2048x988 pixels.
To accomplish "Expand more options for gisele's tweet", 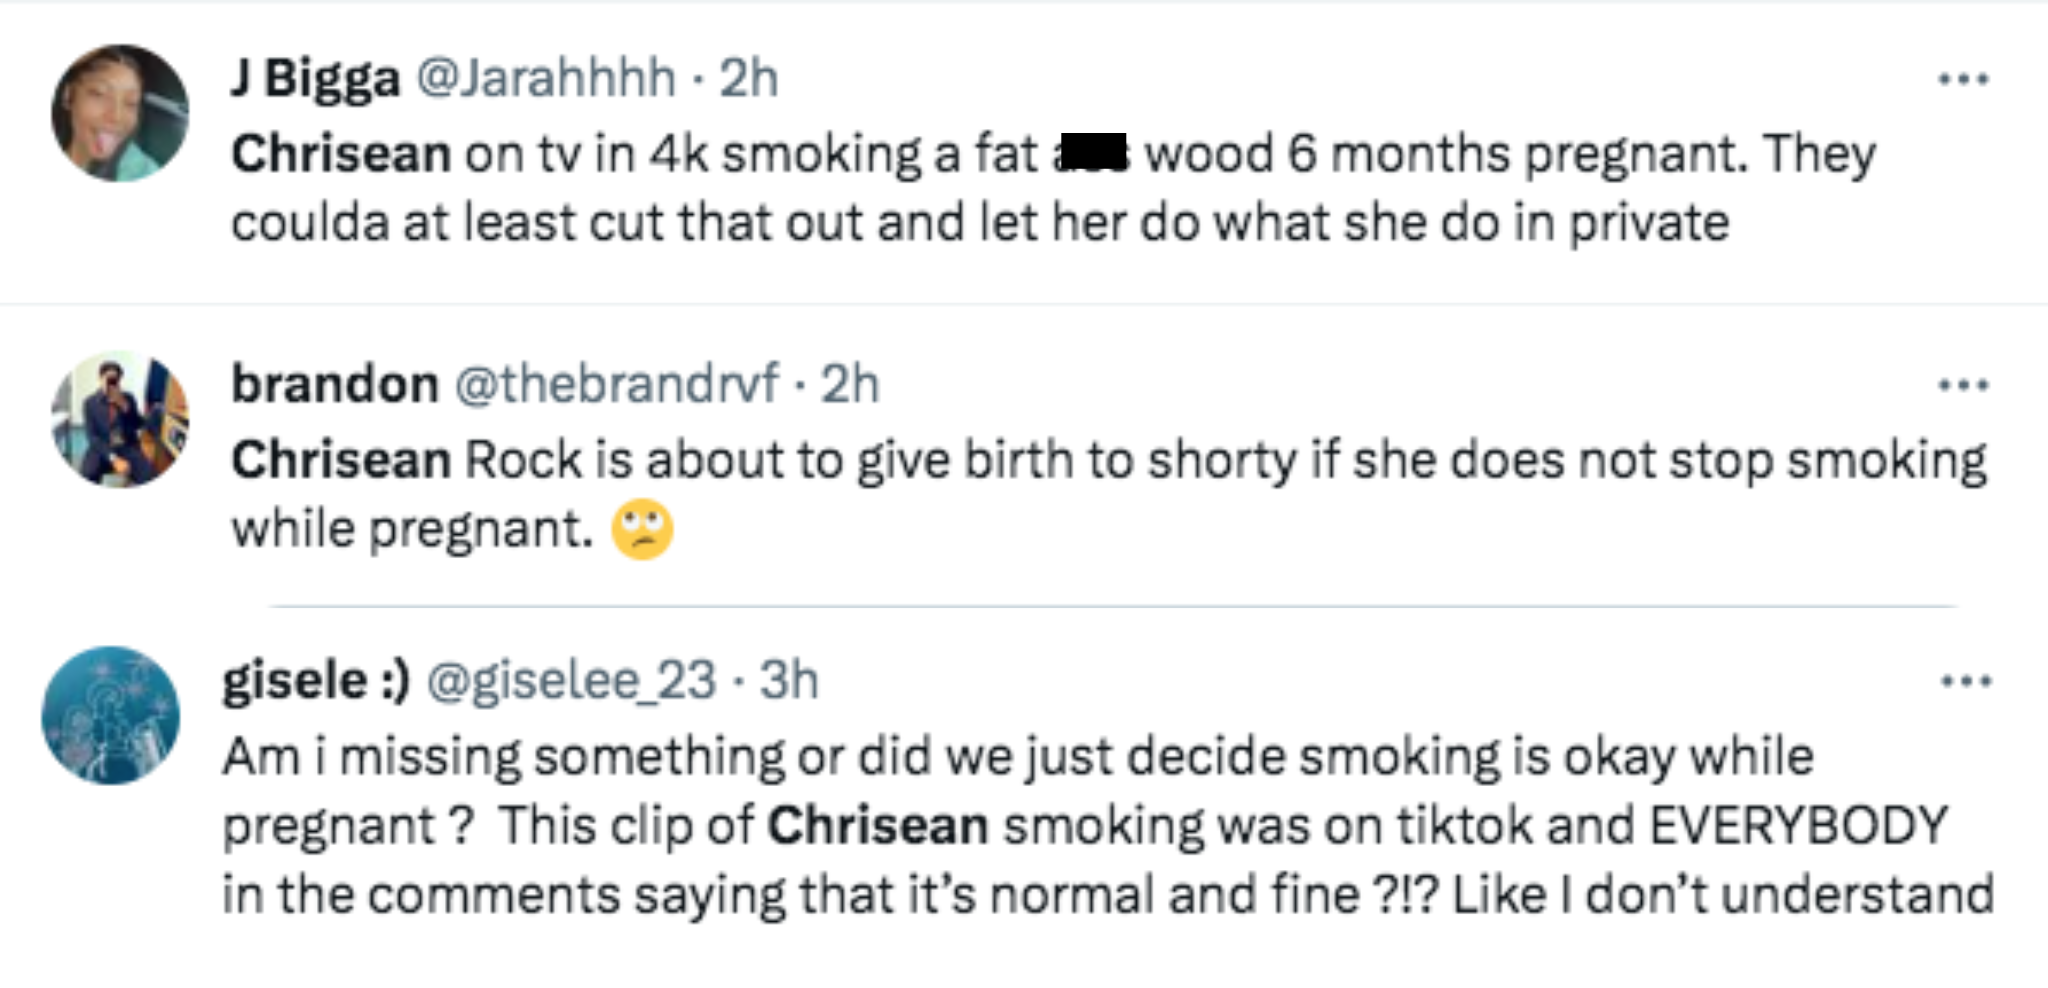I will pyautogui.click(x=1965, y=681).
